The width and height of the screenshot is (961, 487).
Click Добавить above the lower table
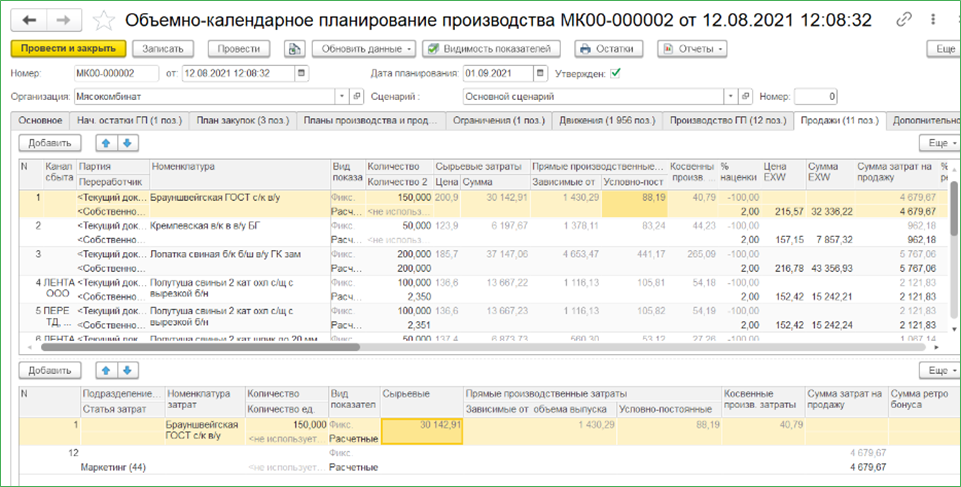(x=50, y=370)
